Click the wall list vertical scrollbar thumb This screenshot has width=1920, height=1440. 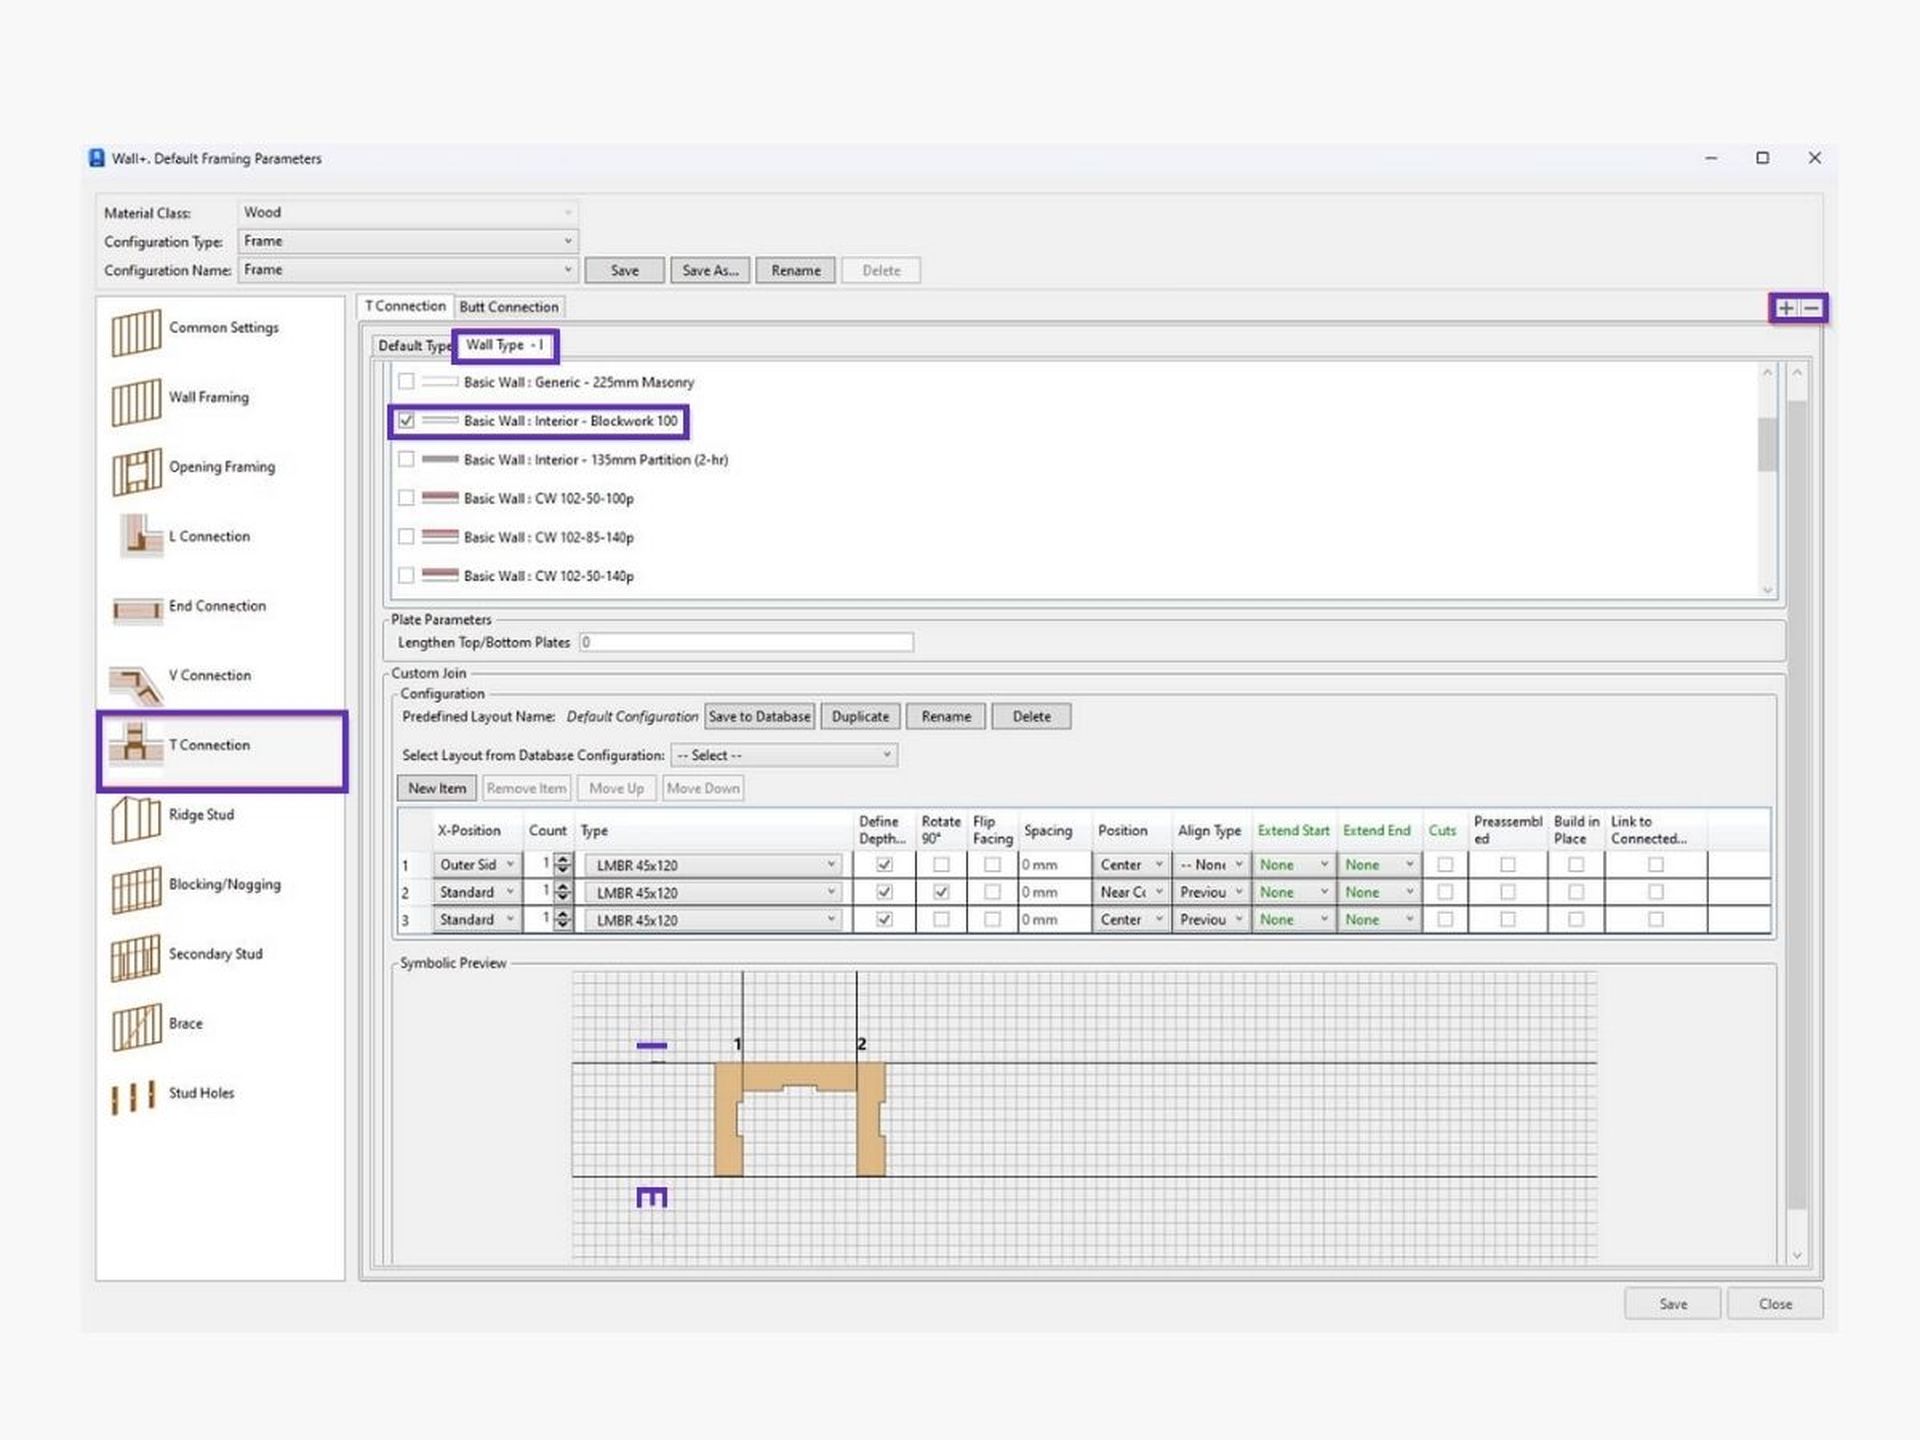point(1767,443)
